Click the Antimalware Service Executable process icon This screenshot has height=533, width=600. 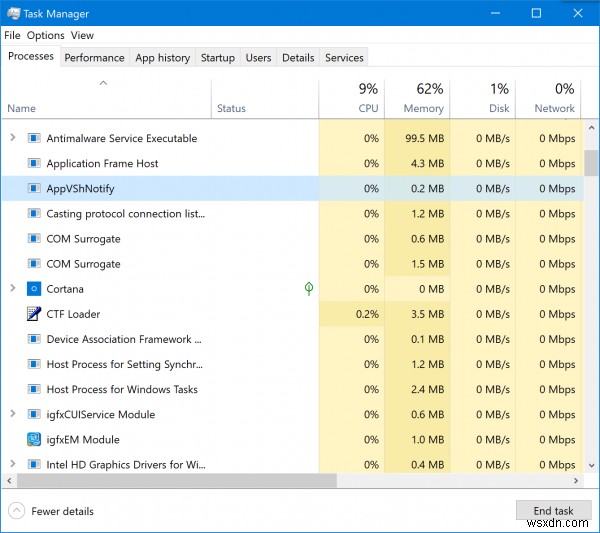click(x=34, y=138)
